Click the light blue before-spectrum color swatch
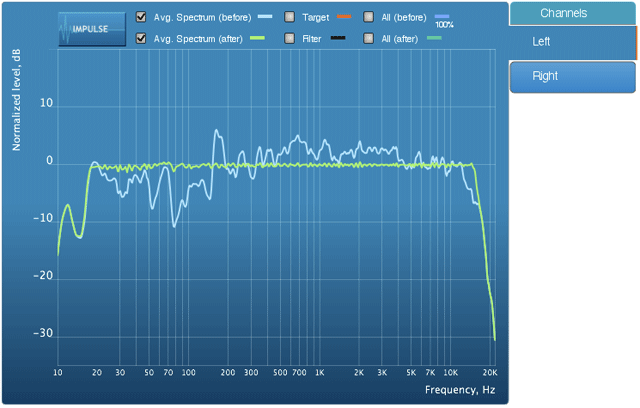Screen dimensions: 640x408 [x=265, y=16]
